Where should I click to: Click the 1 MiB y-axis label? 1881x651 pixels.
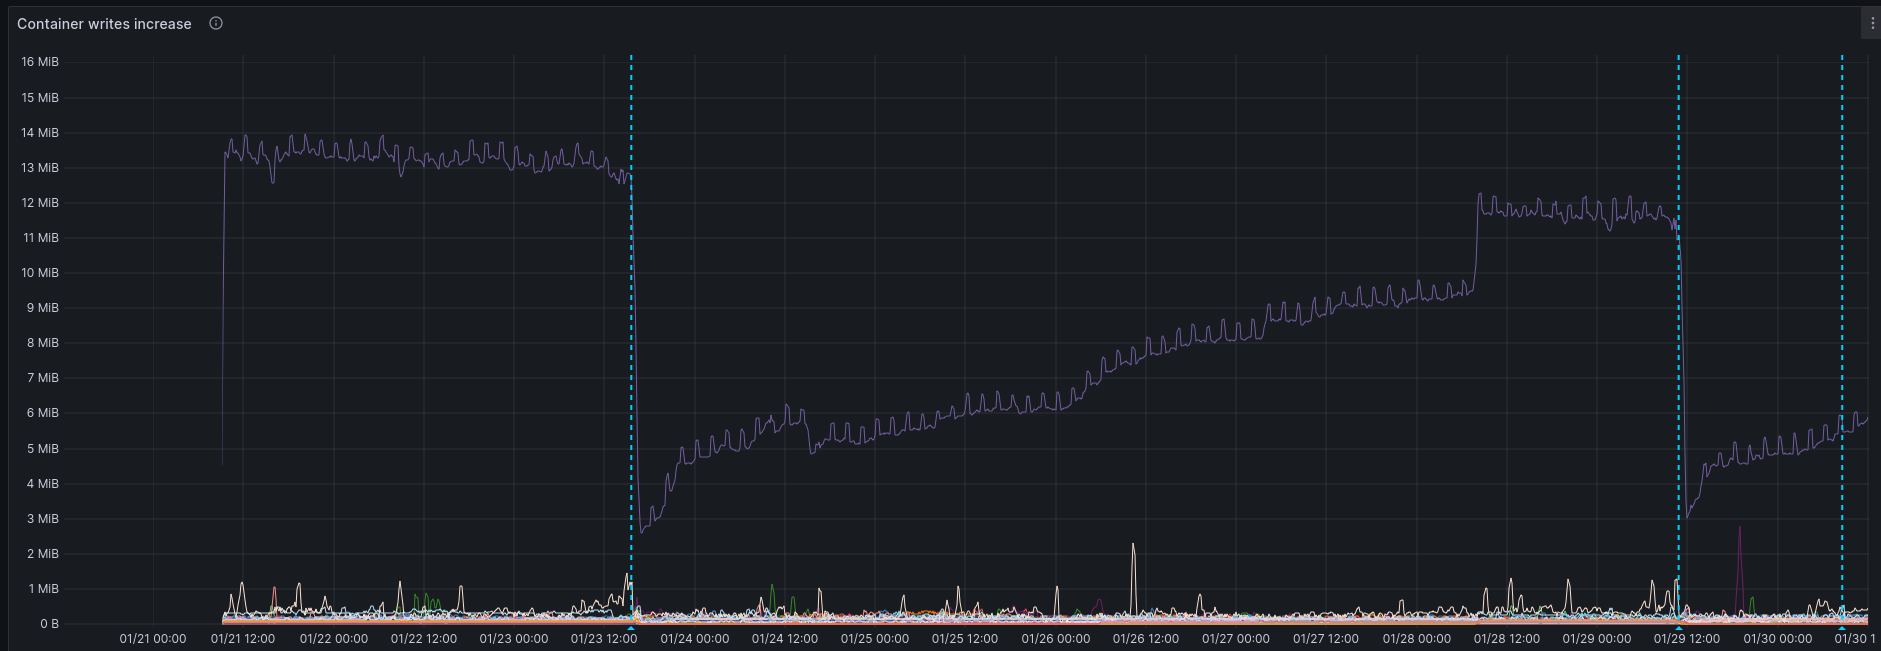[x=43, y=589]
